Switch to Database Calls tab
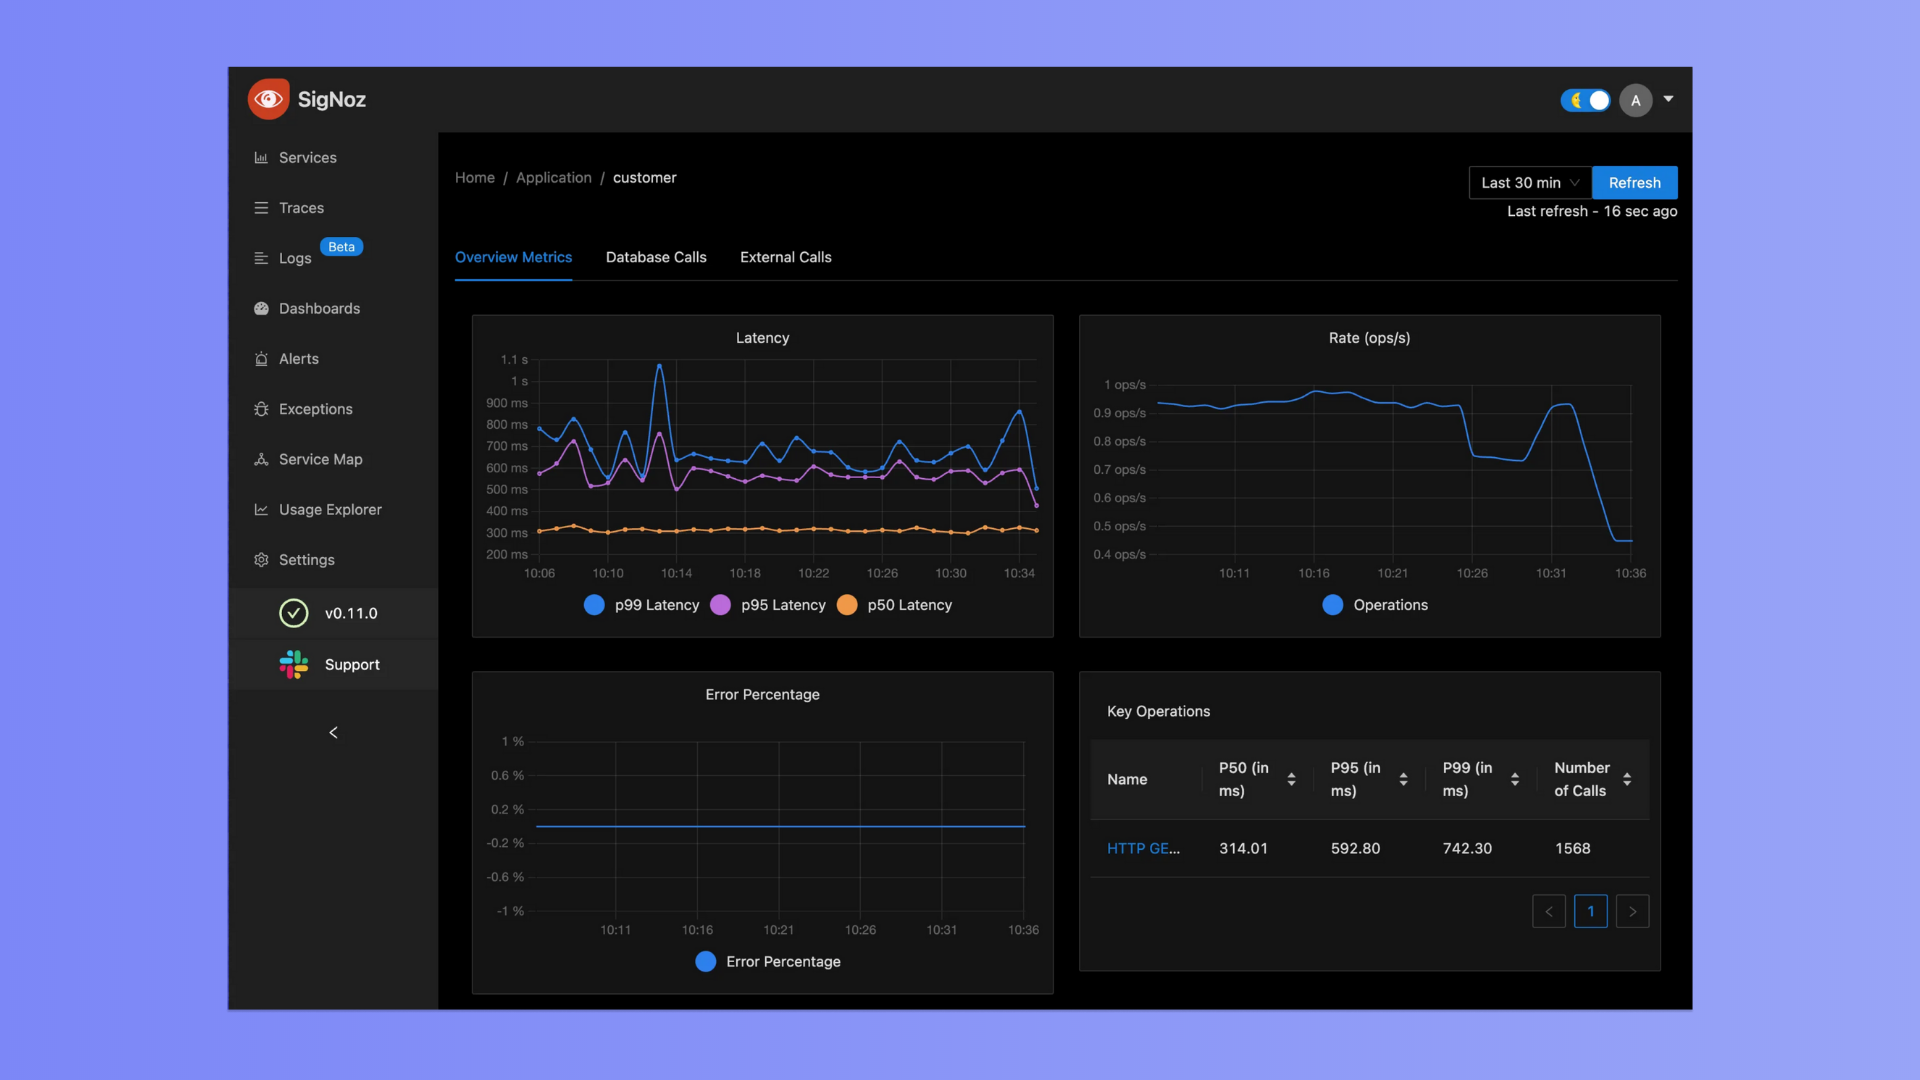 pos(655,256)
